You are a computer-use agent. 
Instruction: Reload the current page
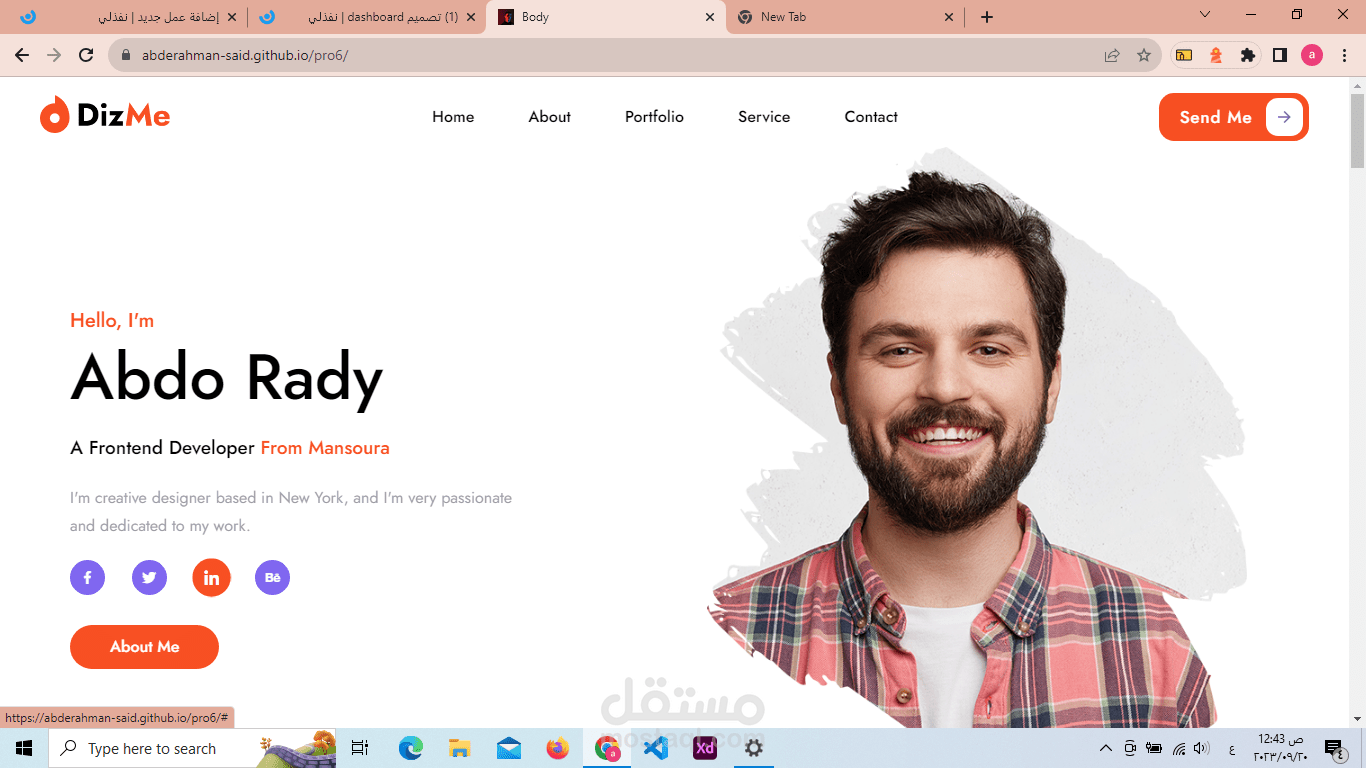86,55
